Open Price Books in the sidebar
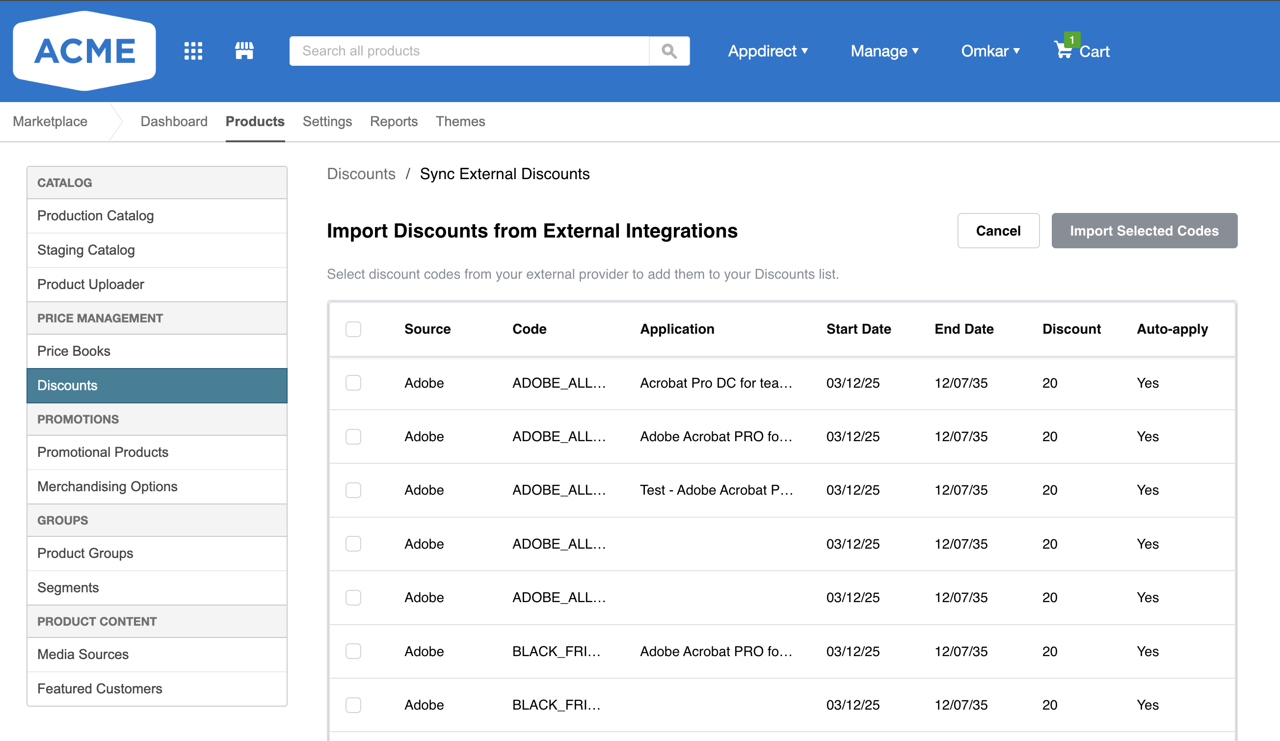 coord(74,351)
